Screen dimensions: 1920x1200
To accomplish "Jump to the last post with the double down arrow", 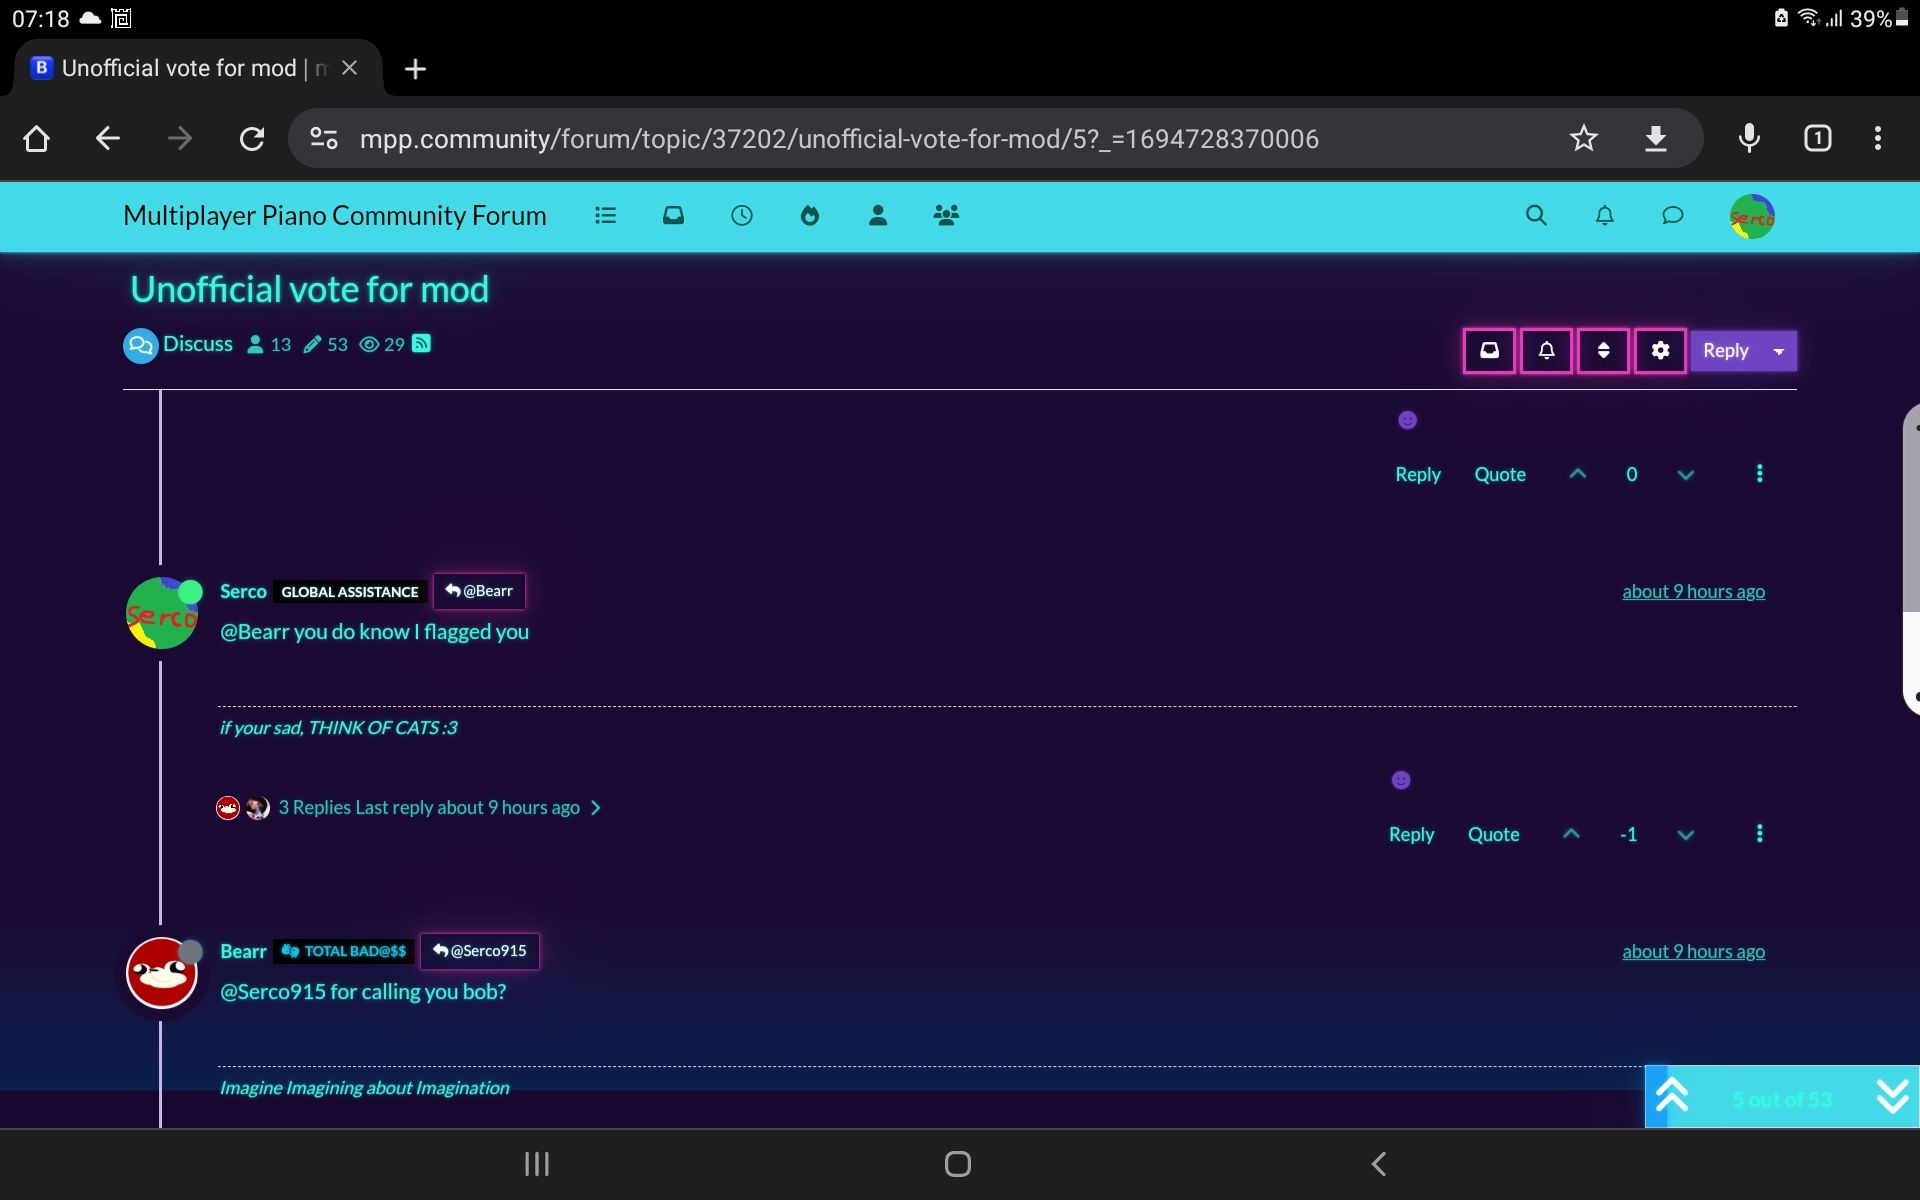I will point(1892,1096).
